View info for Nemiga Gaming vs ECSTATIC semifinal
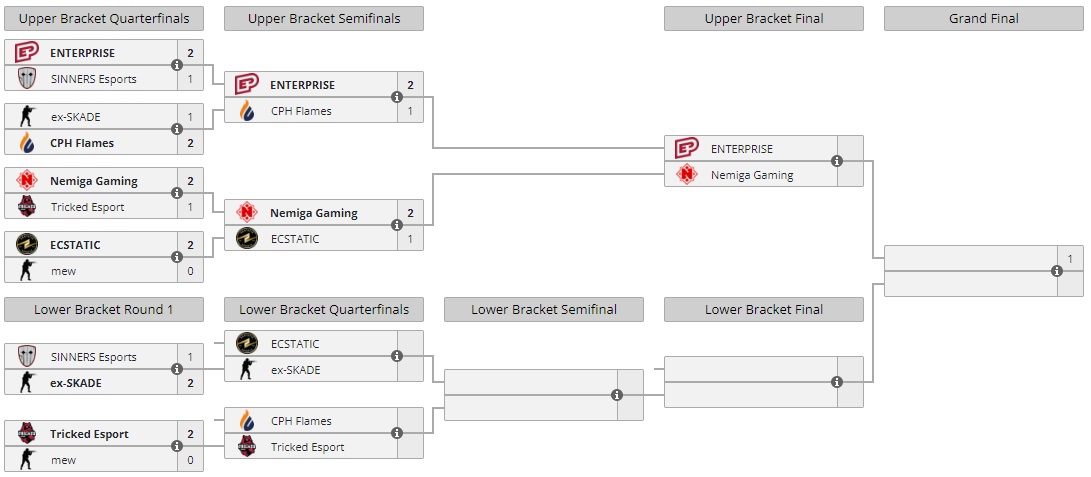This screenshot has height=477, width=1091. click(397, 225)
